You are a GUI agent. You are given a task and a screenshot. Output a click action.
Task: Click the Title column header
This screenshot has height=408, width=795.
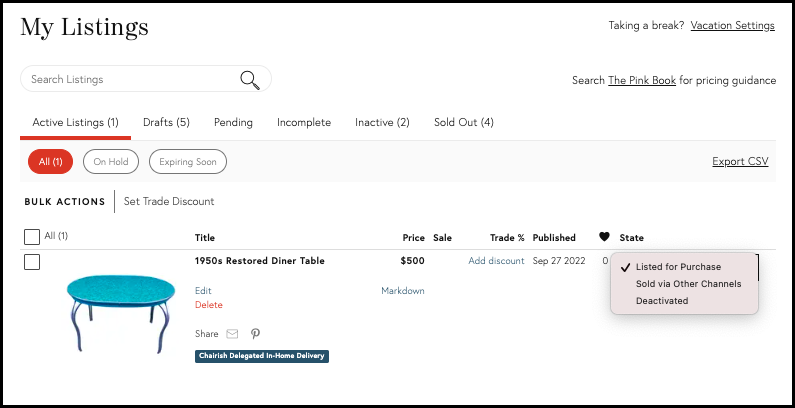tap(205, 237)
